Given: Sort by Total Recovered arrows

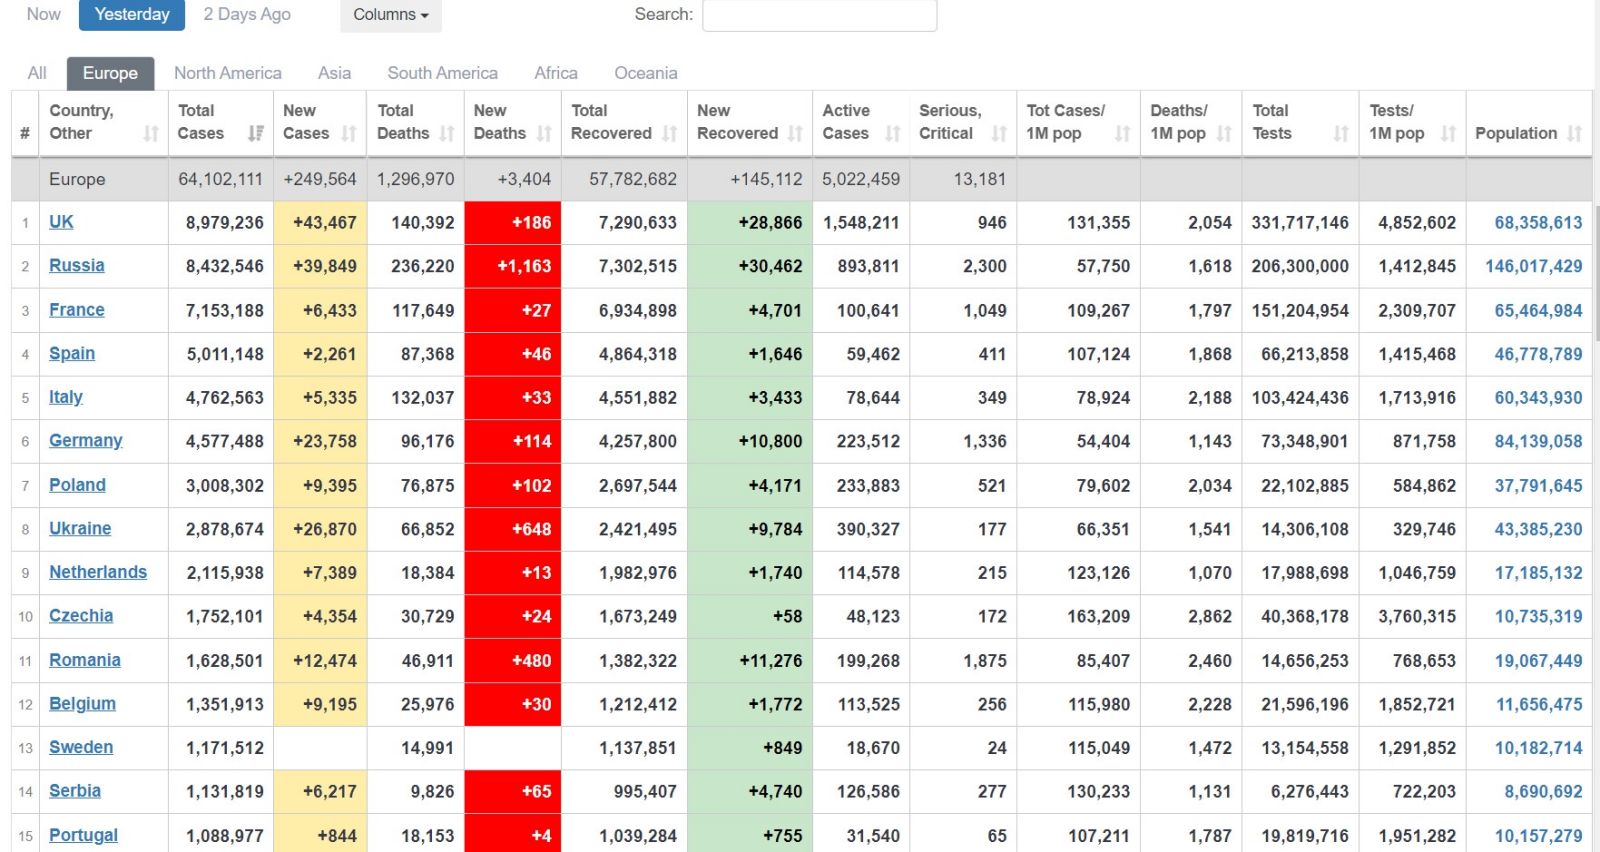Looking at the screenshot, I should [x=670, y=134].
